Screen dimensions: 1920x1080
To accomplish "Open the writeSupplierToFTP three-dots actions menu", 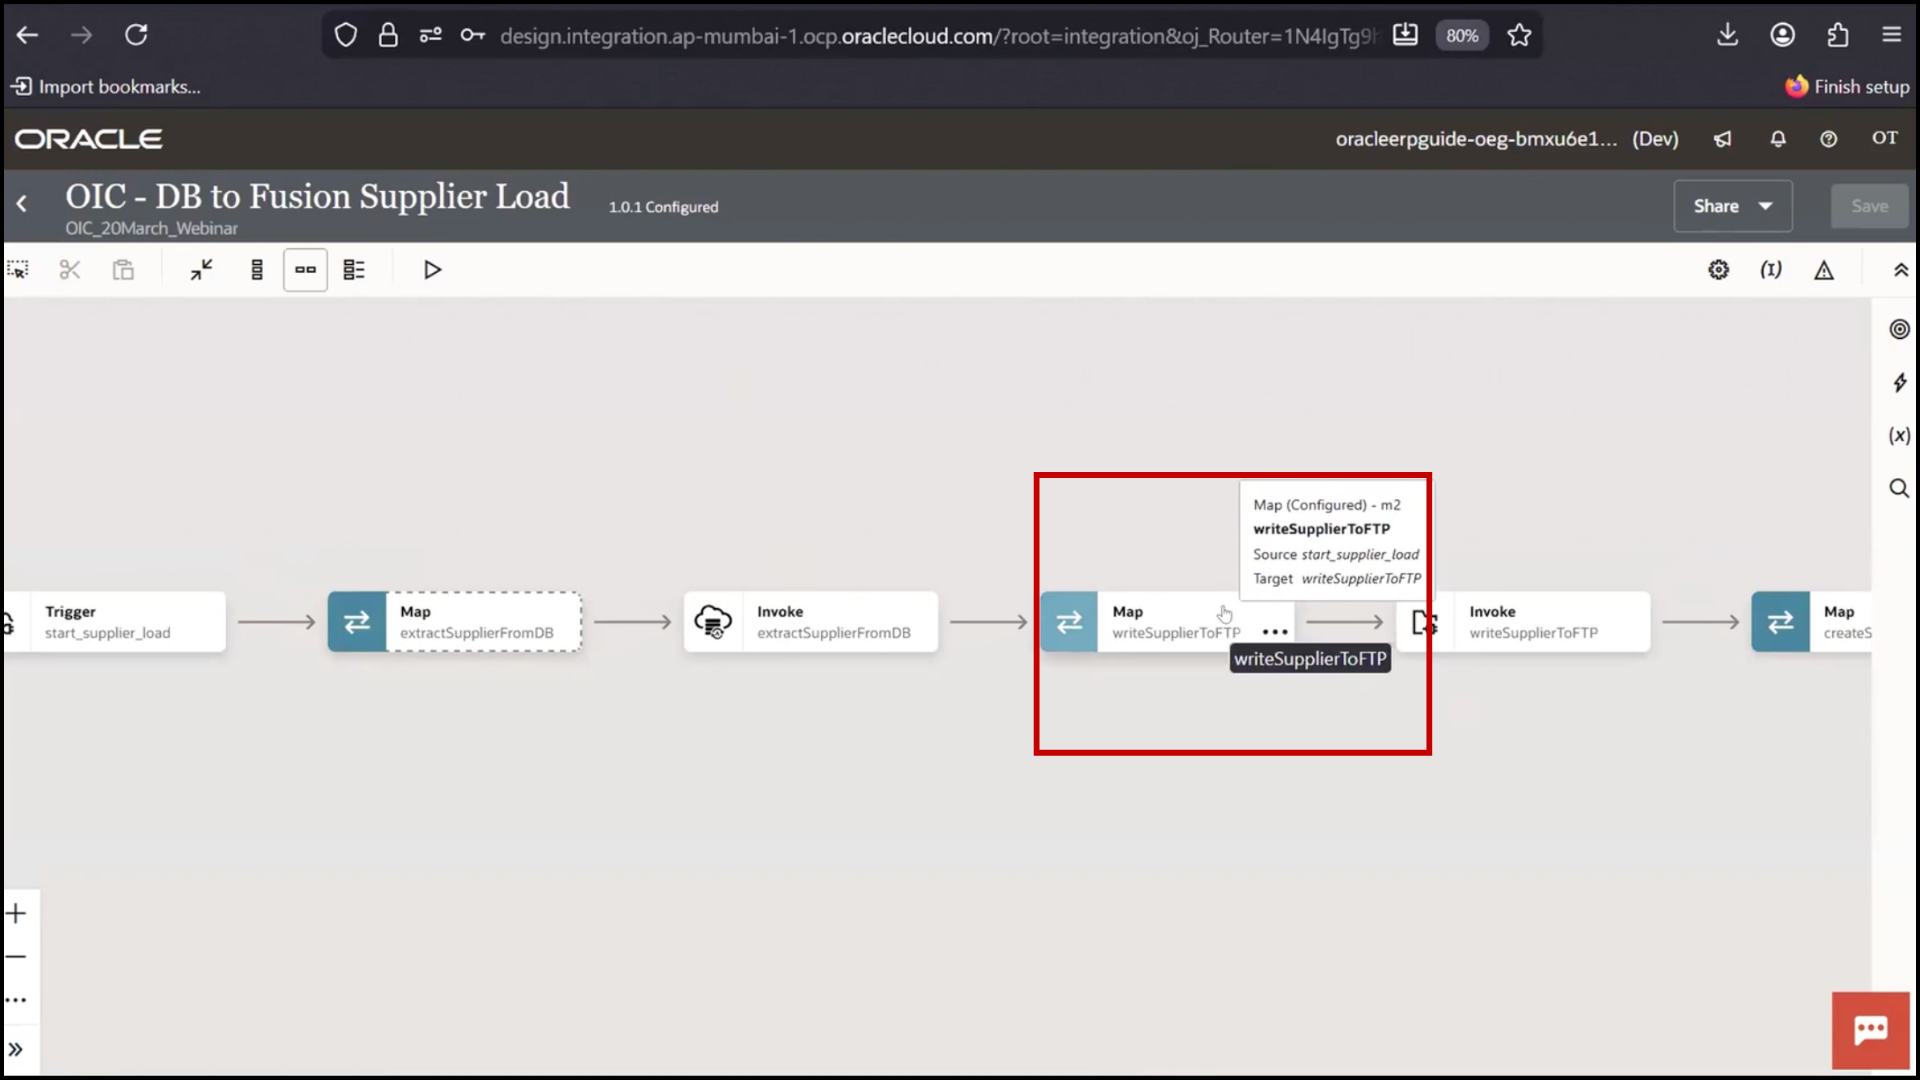I will [x=1274, y=632].
